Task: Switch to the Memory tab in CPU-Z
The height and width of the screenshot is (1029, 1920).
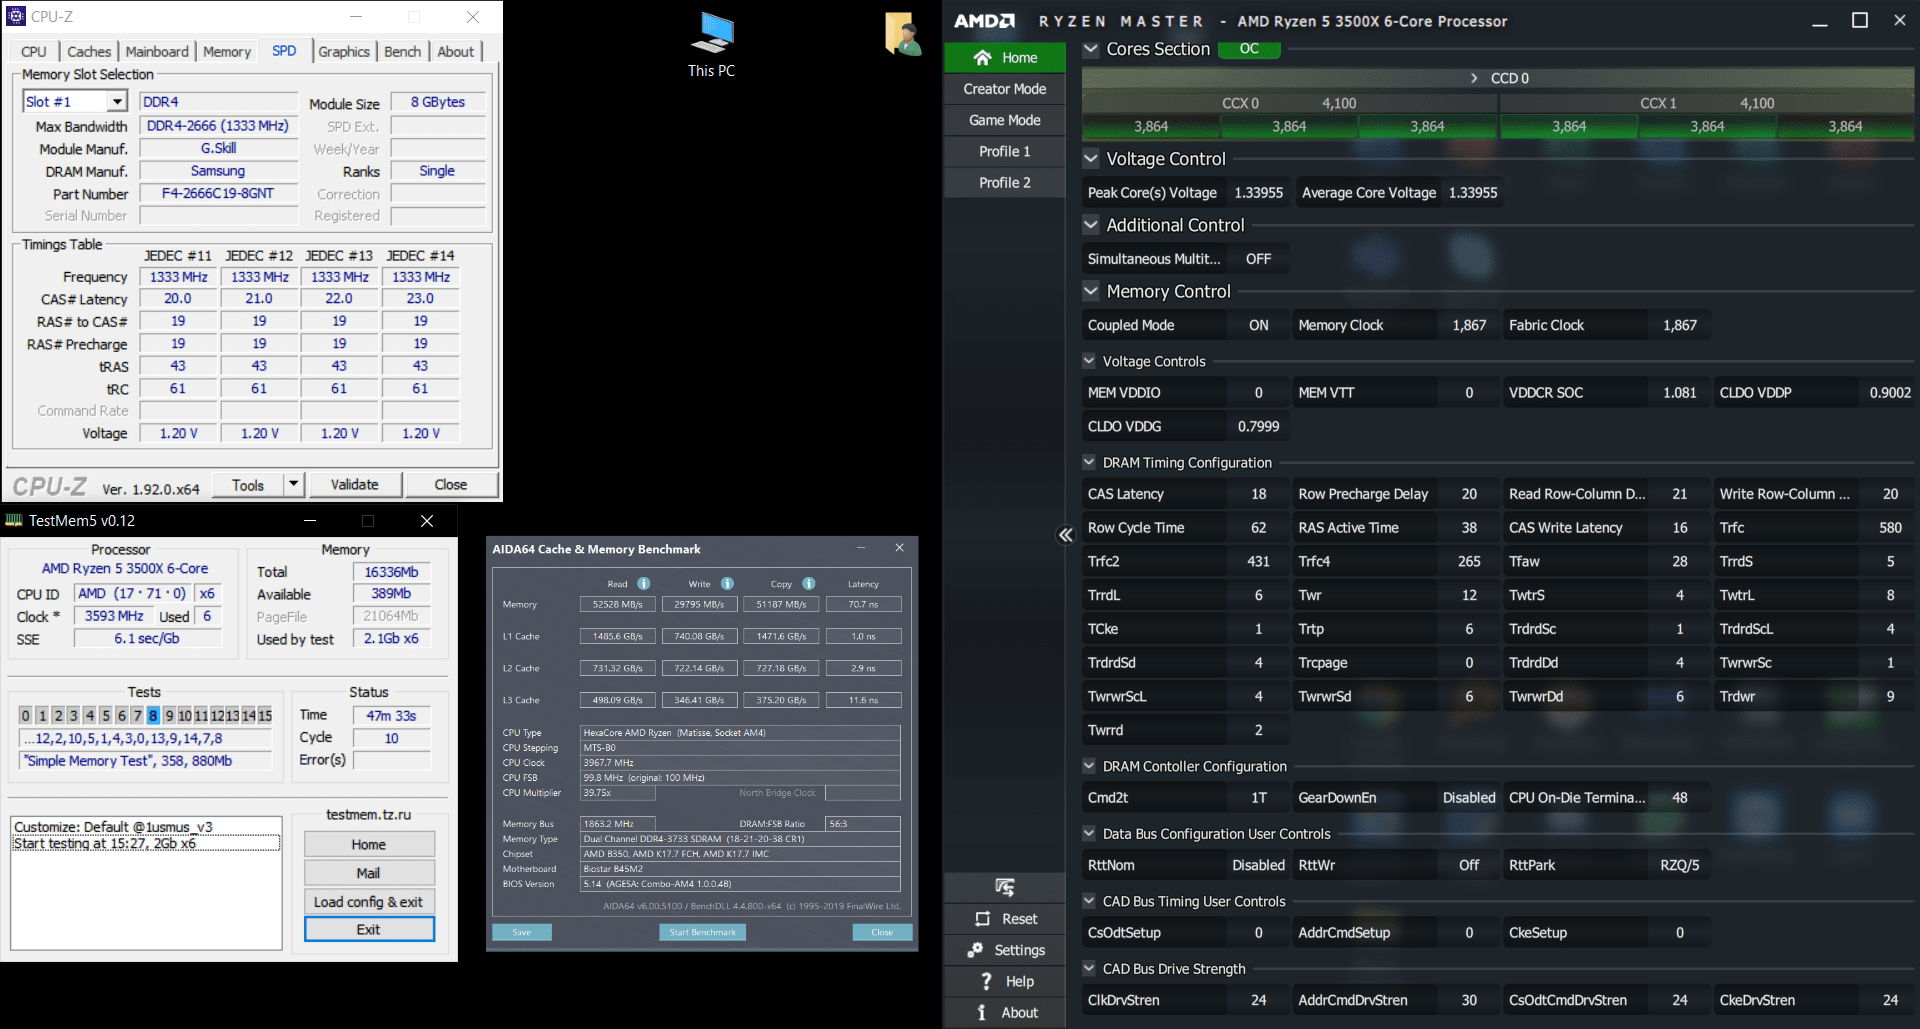Action: pyautogui.click(x=227, y=52)
